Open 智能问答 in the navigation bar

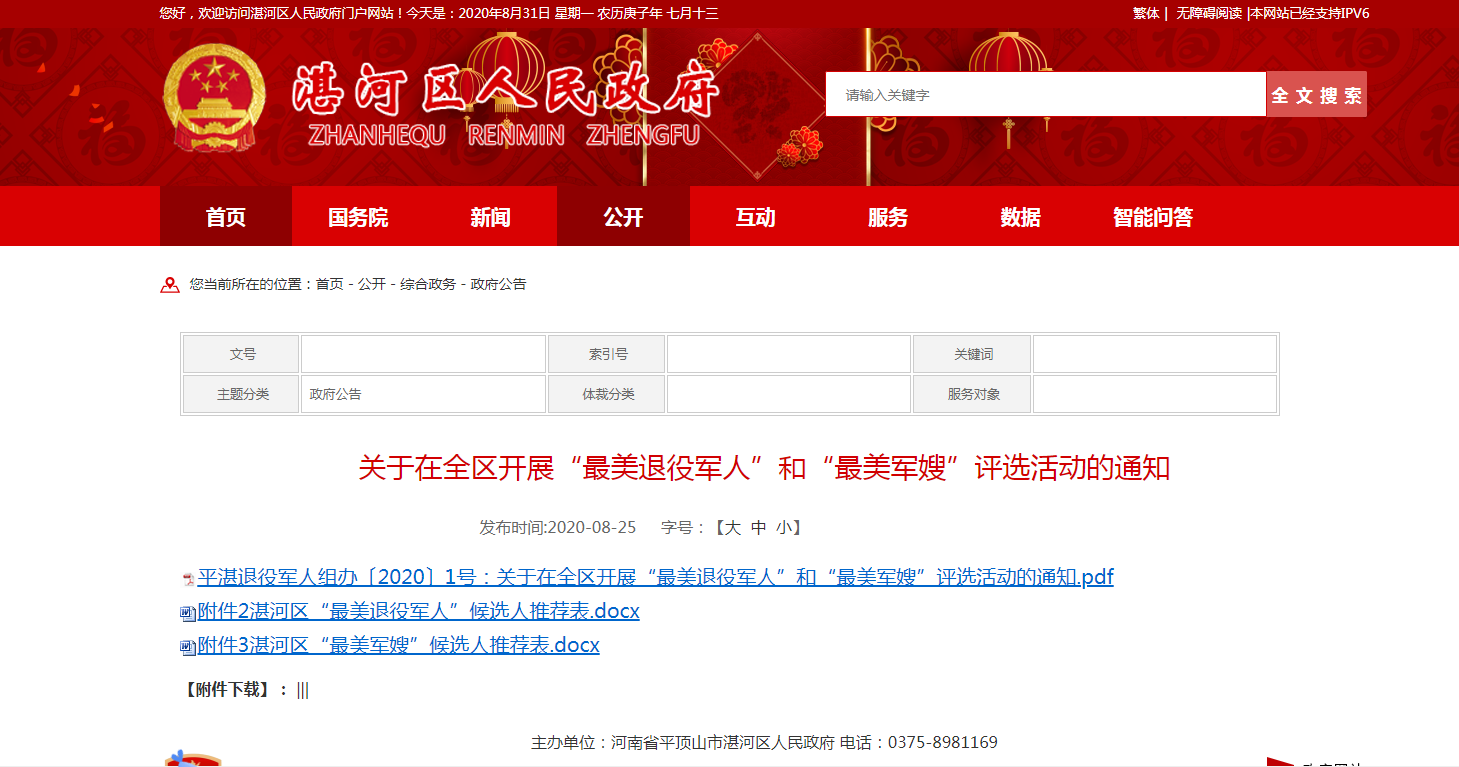(x=1153, y=217)
